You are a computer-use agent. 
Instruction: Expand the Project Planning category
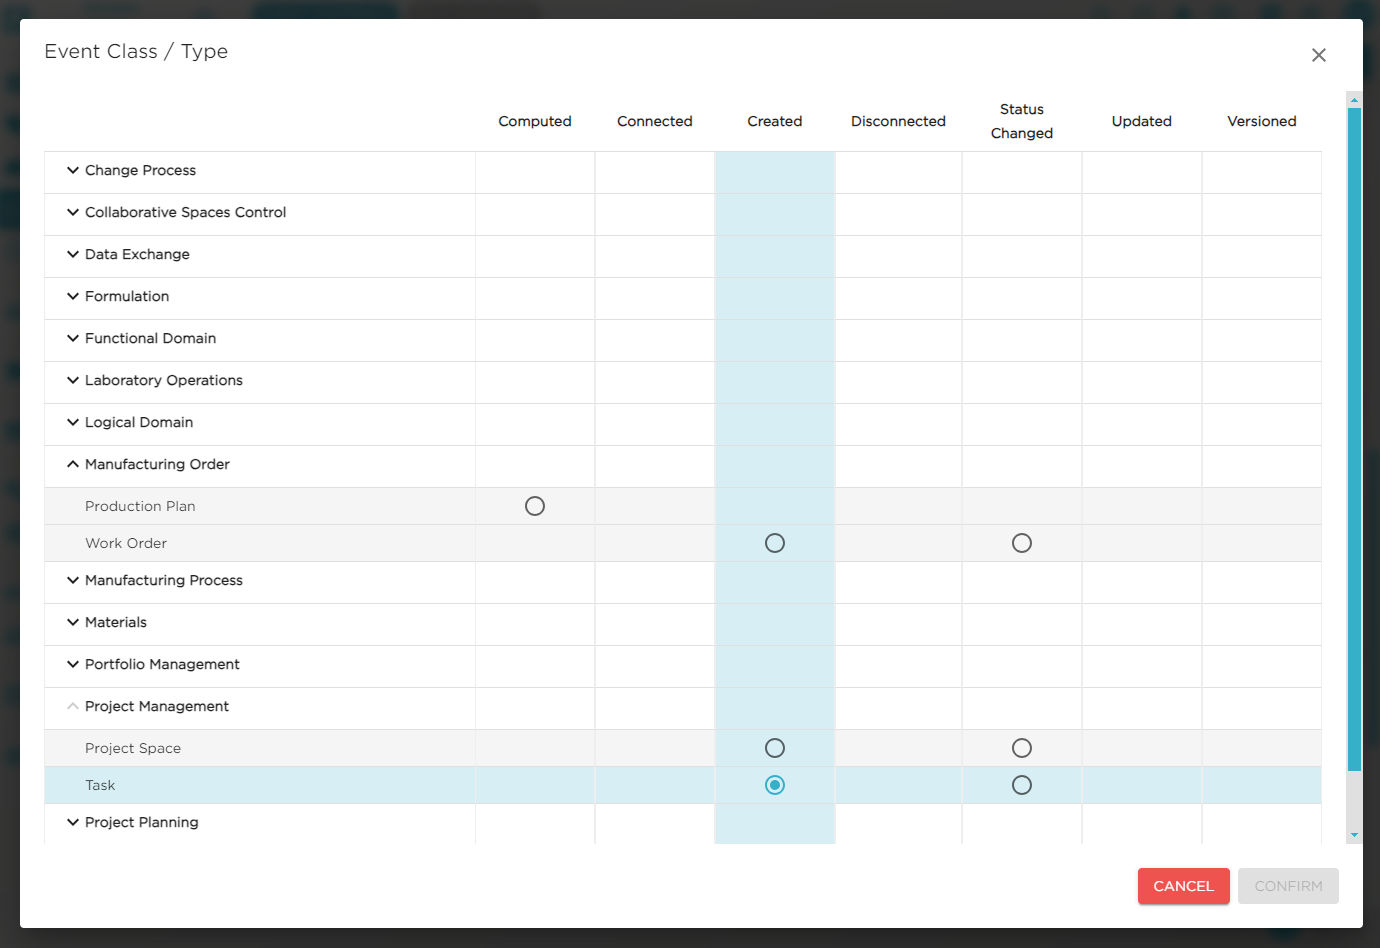pyautogui.click(x=73, y=822)
